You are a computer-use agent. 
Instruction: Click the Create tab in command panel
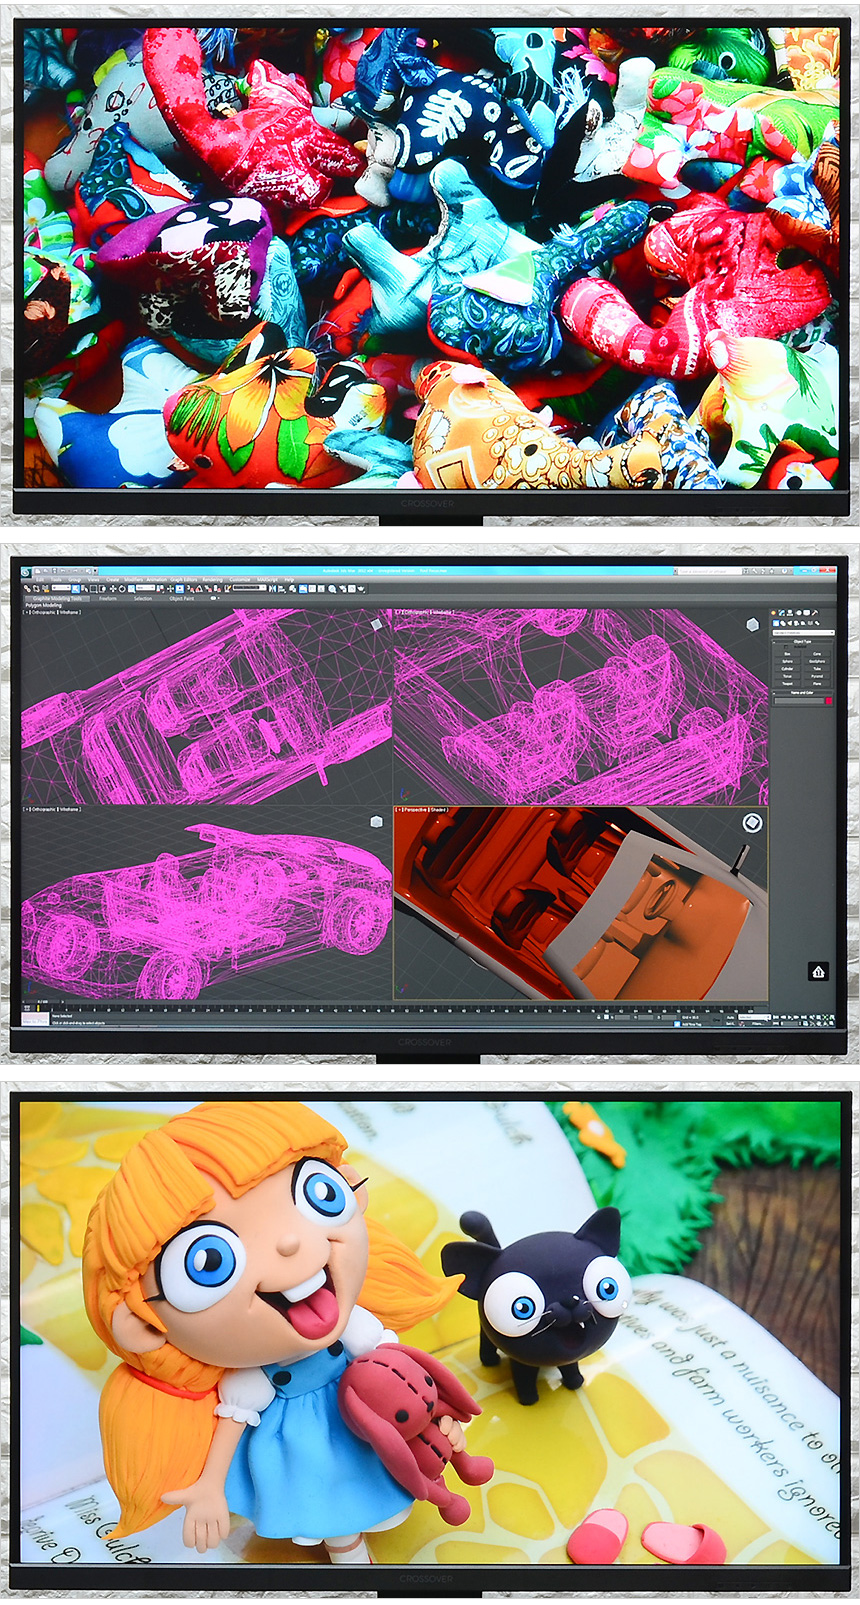(x=774, y=613)
